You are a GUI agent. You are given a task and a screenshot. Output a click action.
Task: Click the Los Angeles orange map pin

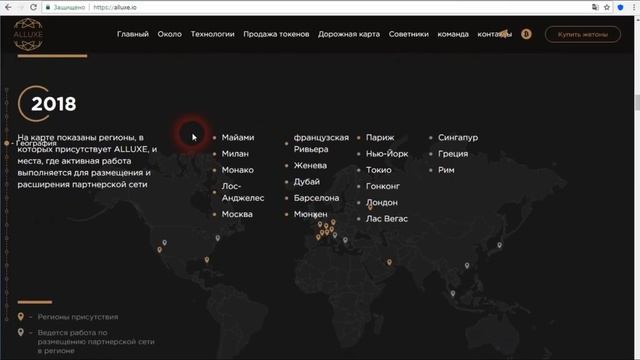point(160,249)
